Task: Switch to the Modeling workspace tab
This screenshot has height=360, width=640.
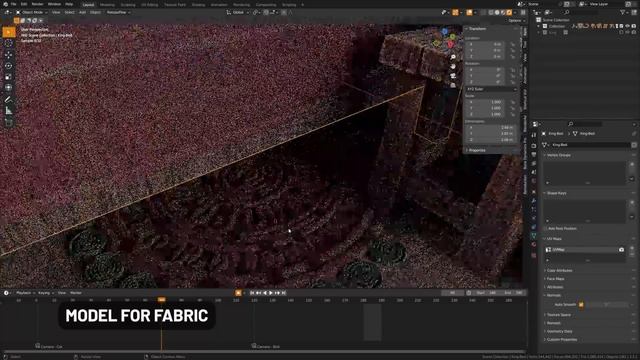Action: (107, 5)
